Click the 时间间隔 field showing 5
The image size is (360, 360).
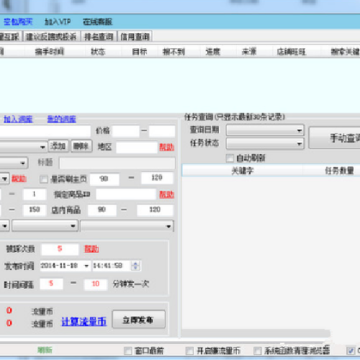51,284
